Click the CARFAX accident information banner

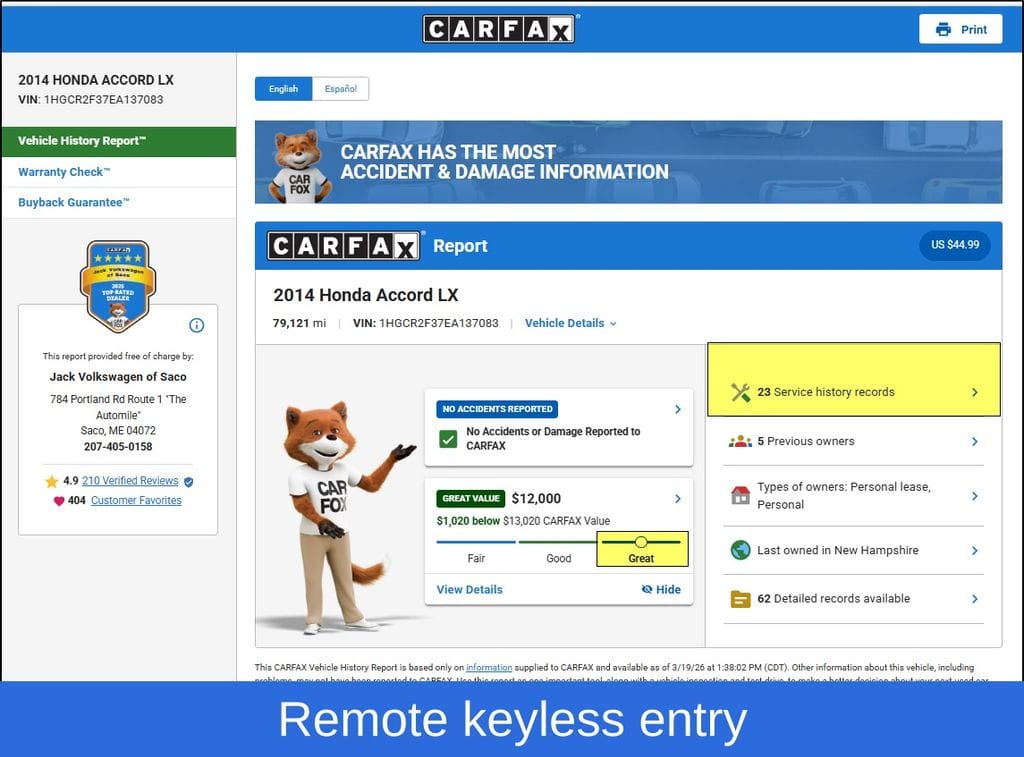(x=628, y=162)
